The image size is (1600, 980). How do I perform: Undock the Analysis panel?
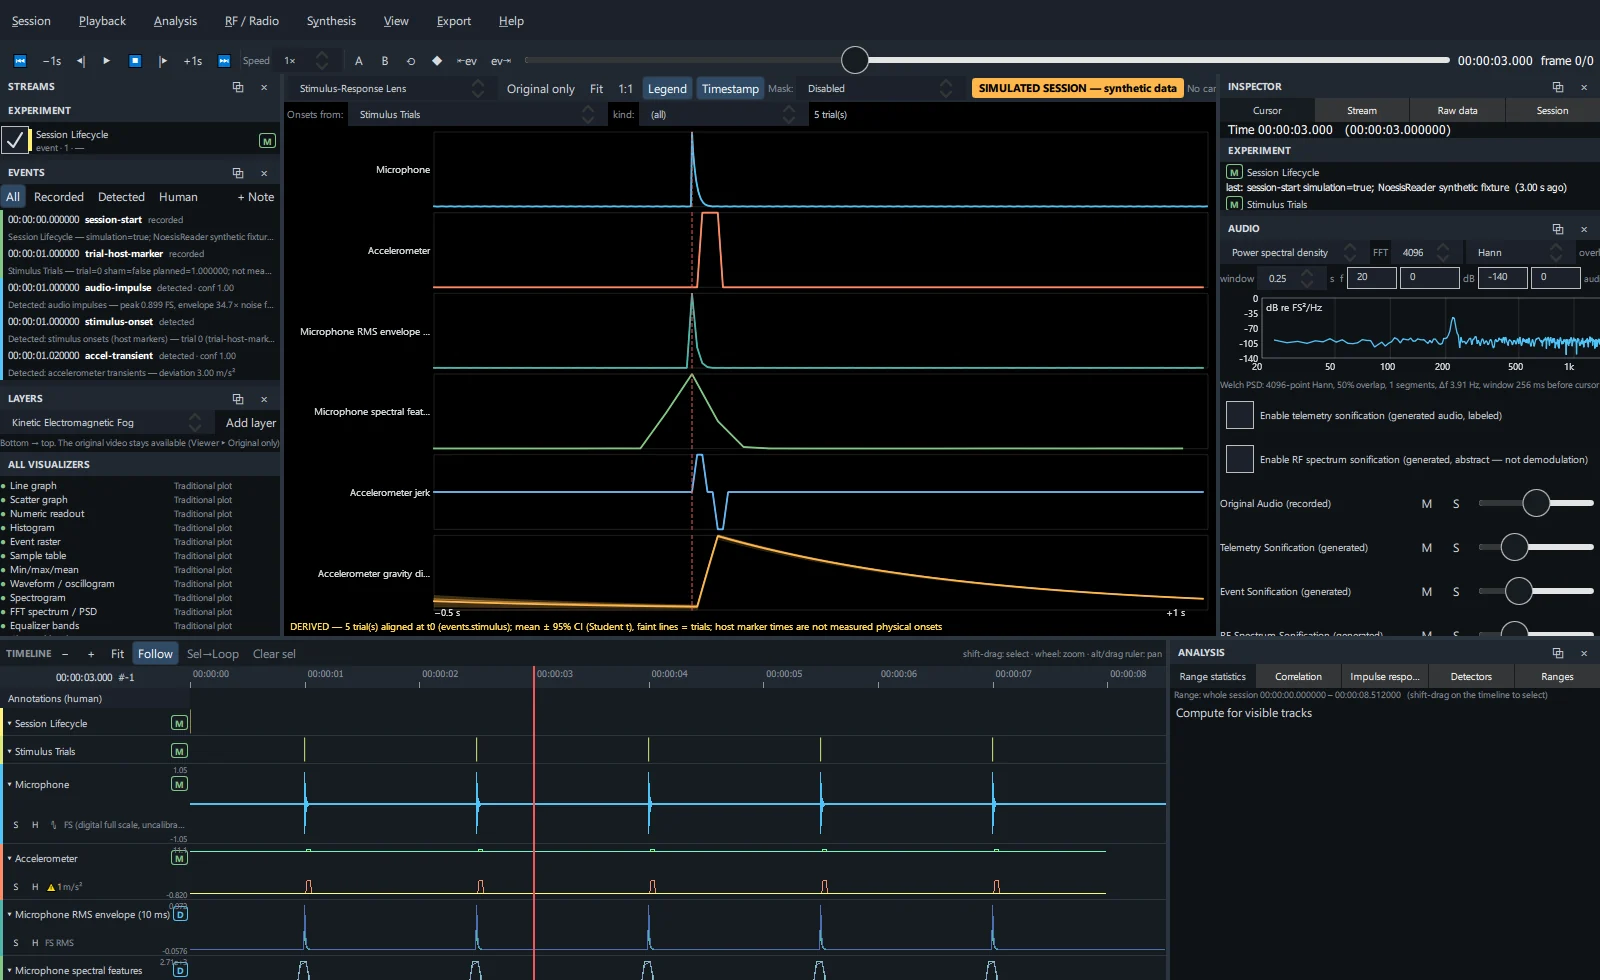point(1558,653)
